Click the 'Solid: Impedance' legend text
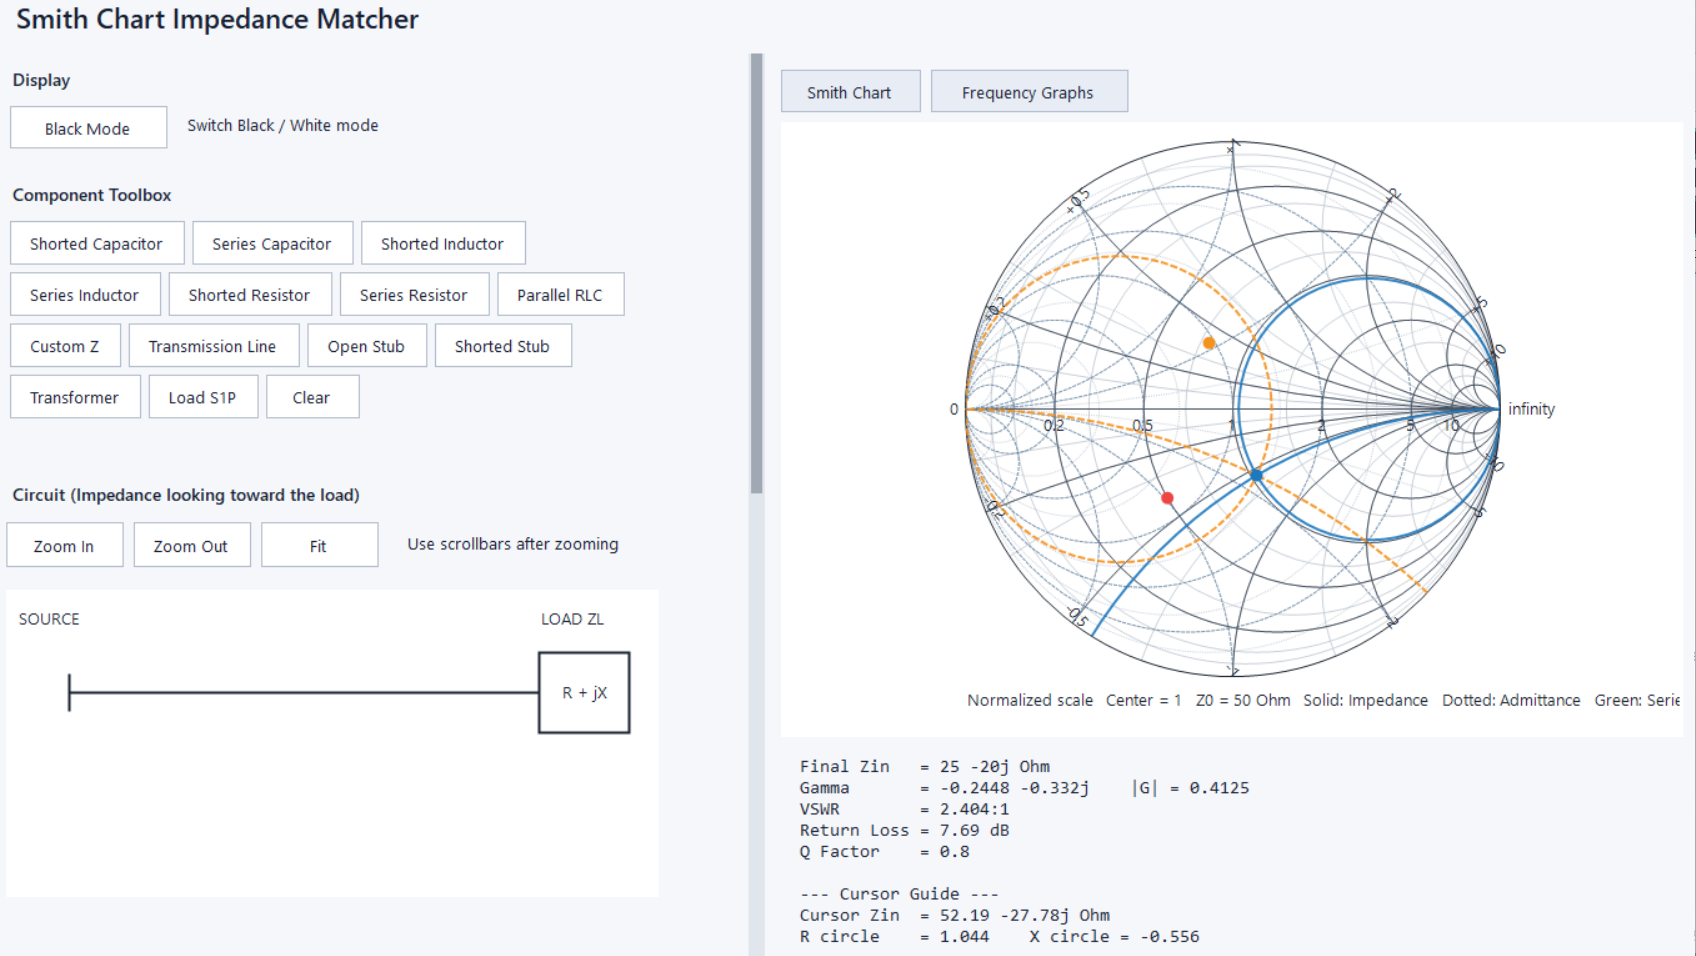Image resolution: width=1696 pixels, height=956 pixels. tap(1365, 700)
